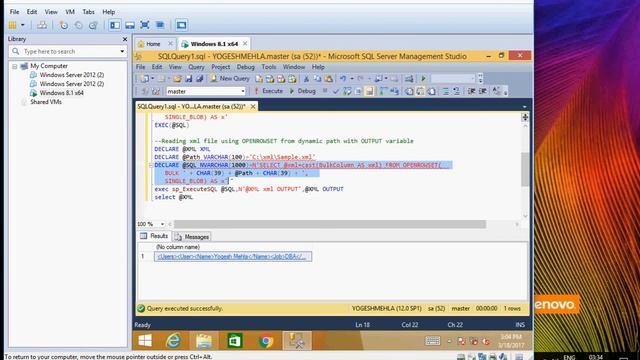Screen dimensions: 640x360
Task: Launch Chrome from the VM taskbar
Action: (x=266, y=340)
